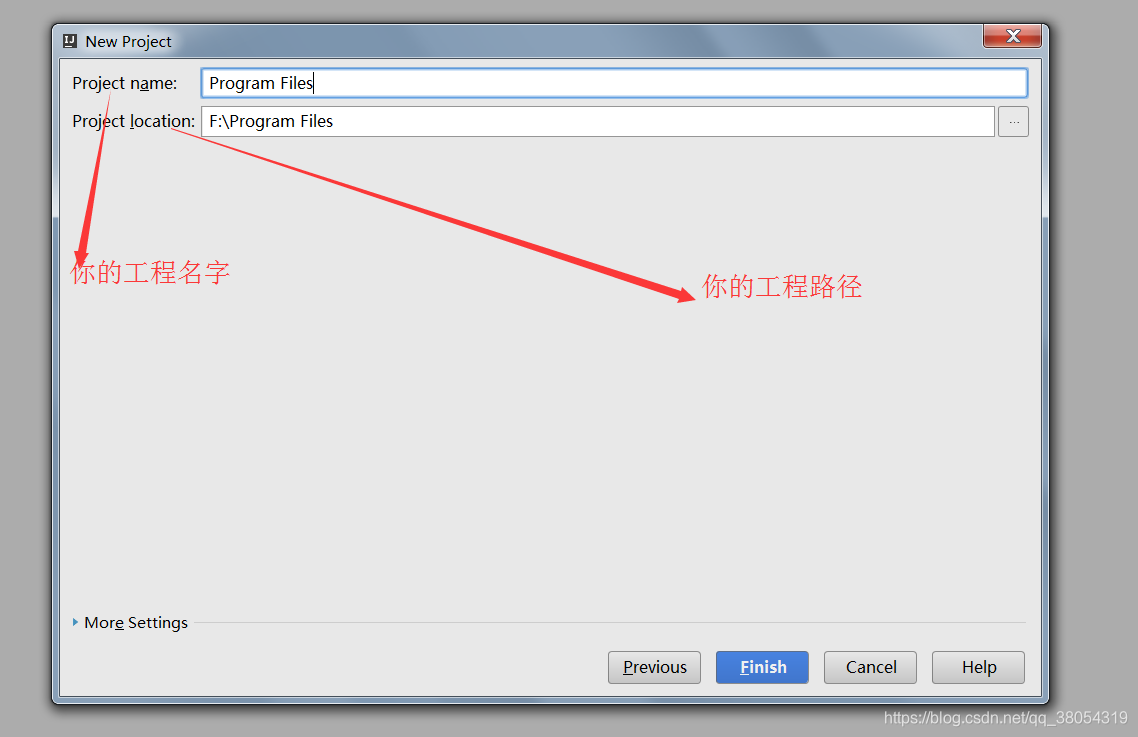Confirm project creation with Finish

(762, 667)
